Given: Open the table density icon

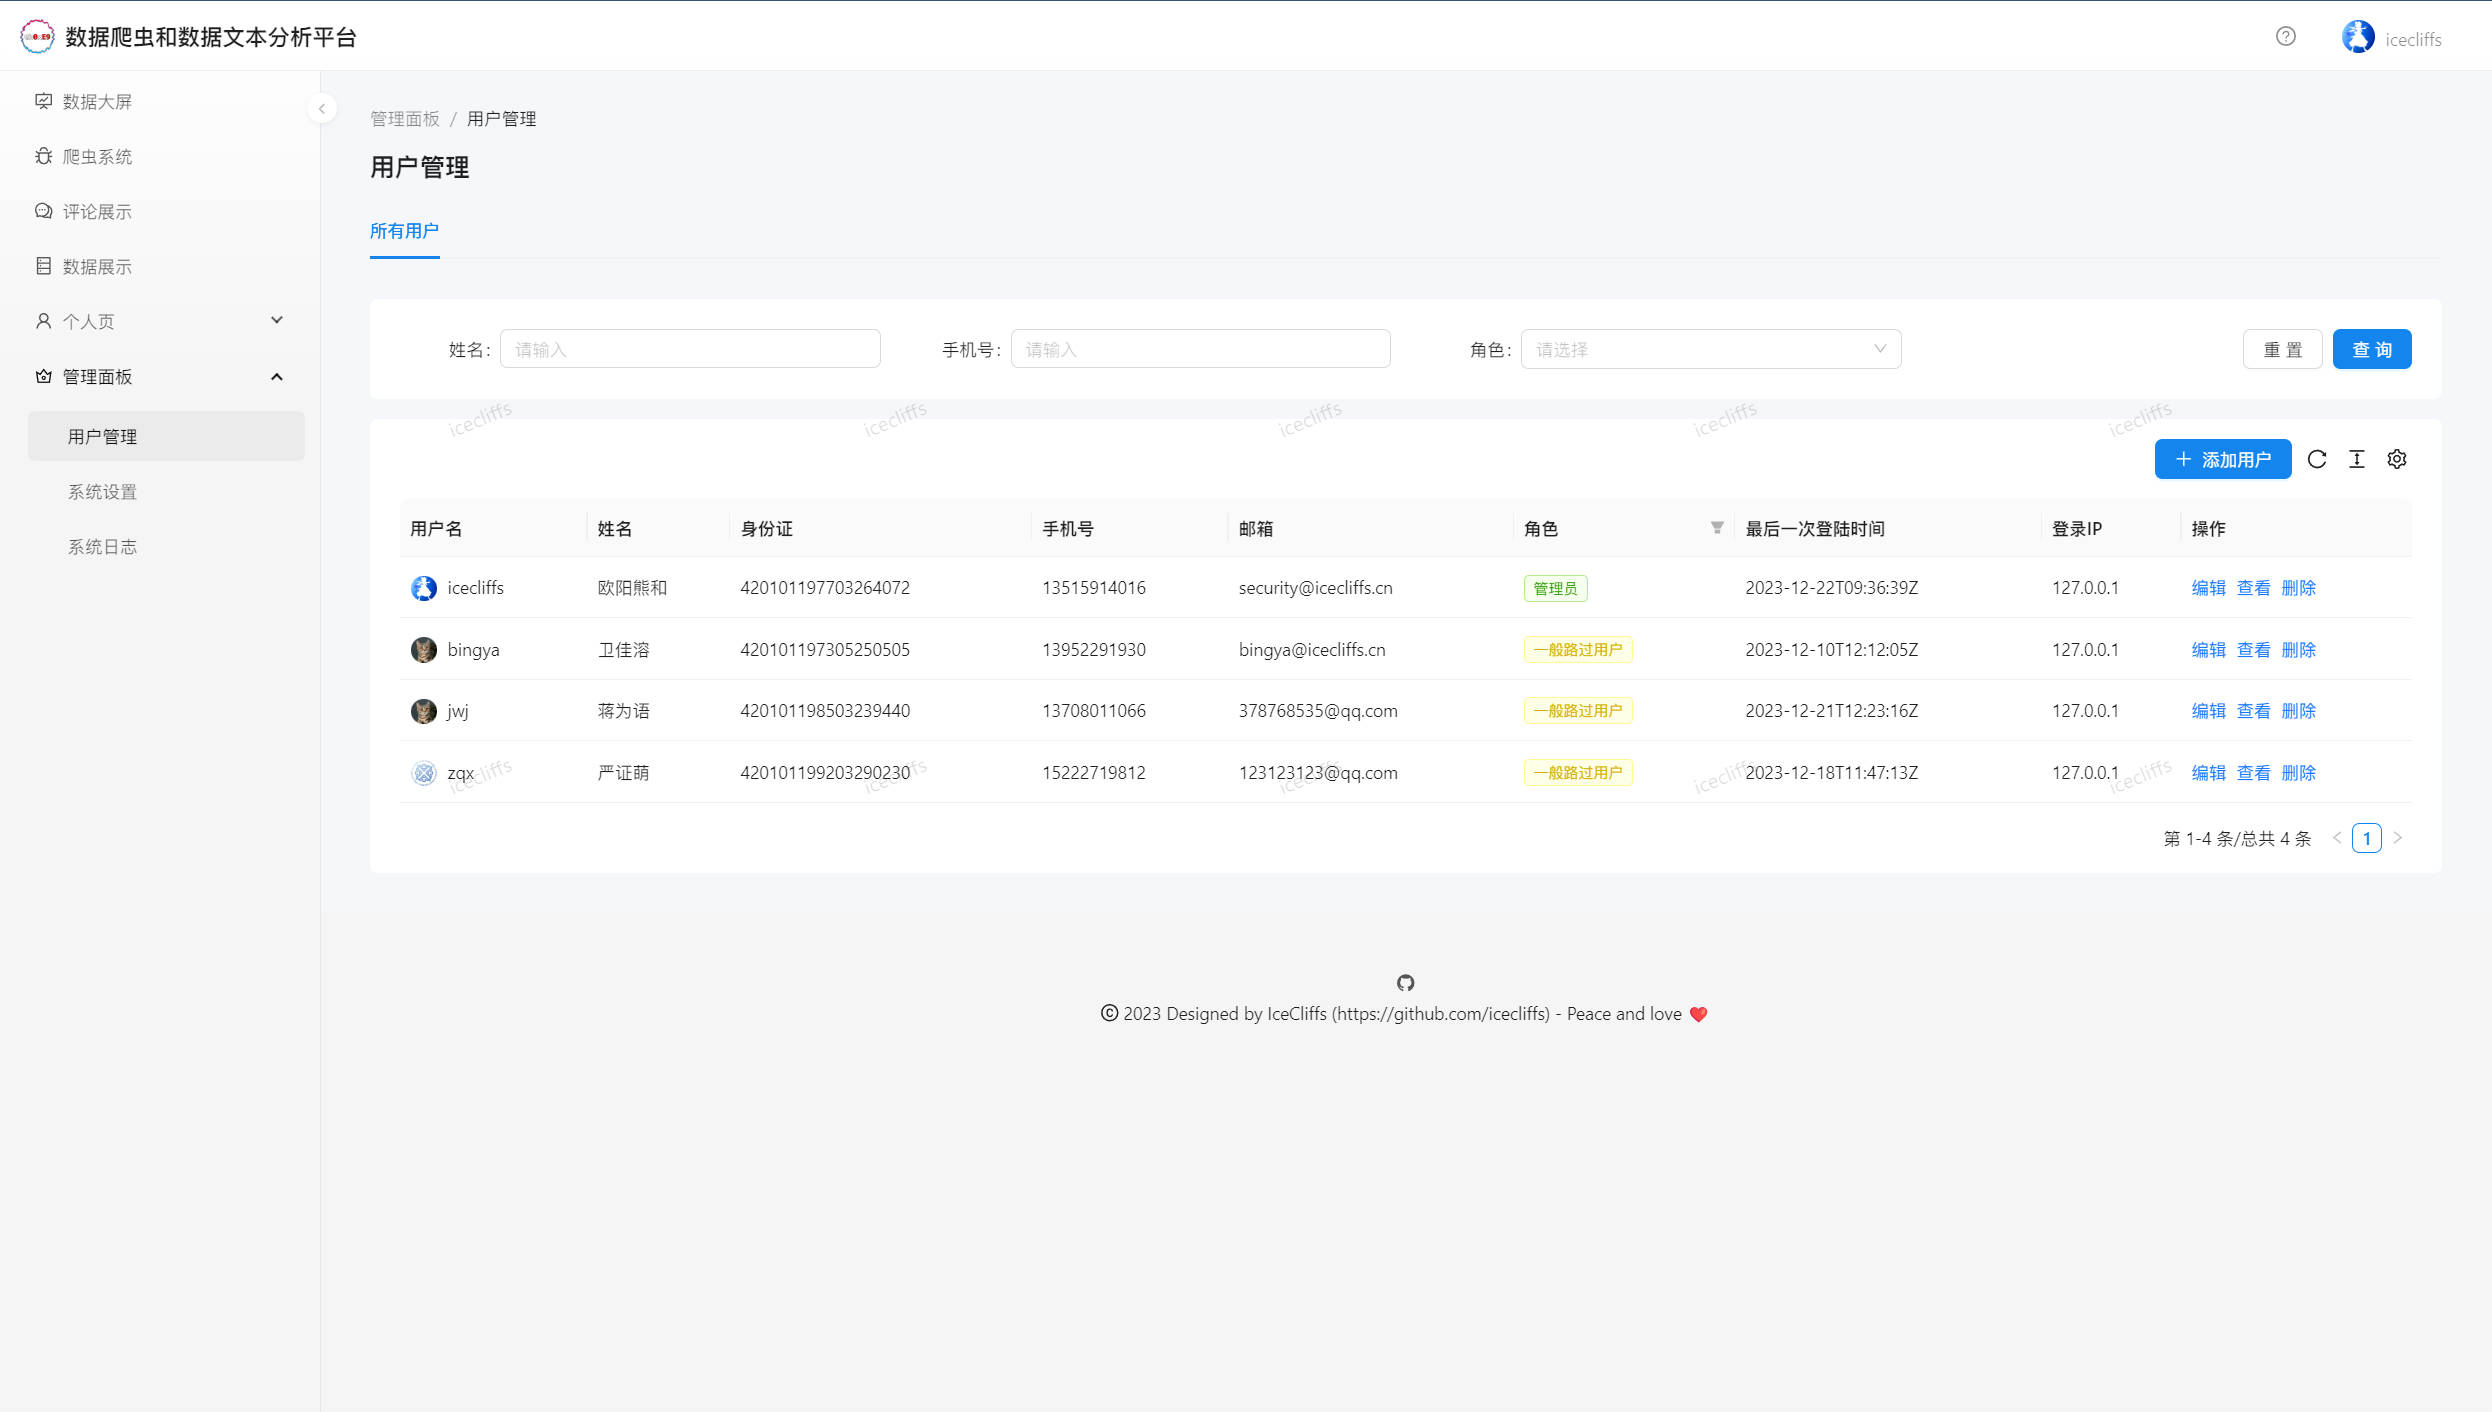Looking at the screenshot, I should tap(2356, 459).
